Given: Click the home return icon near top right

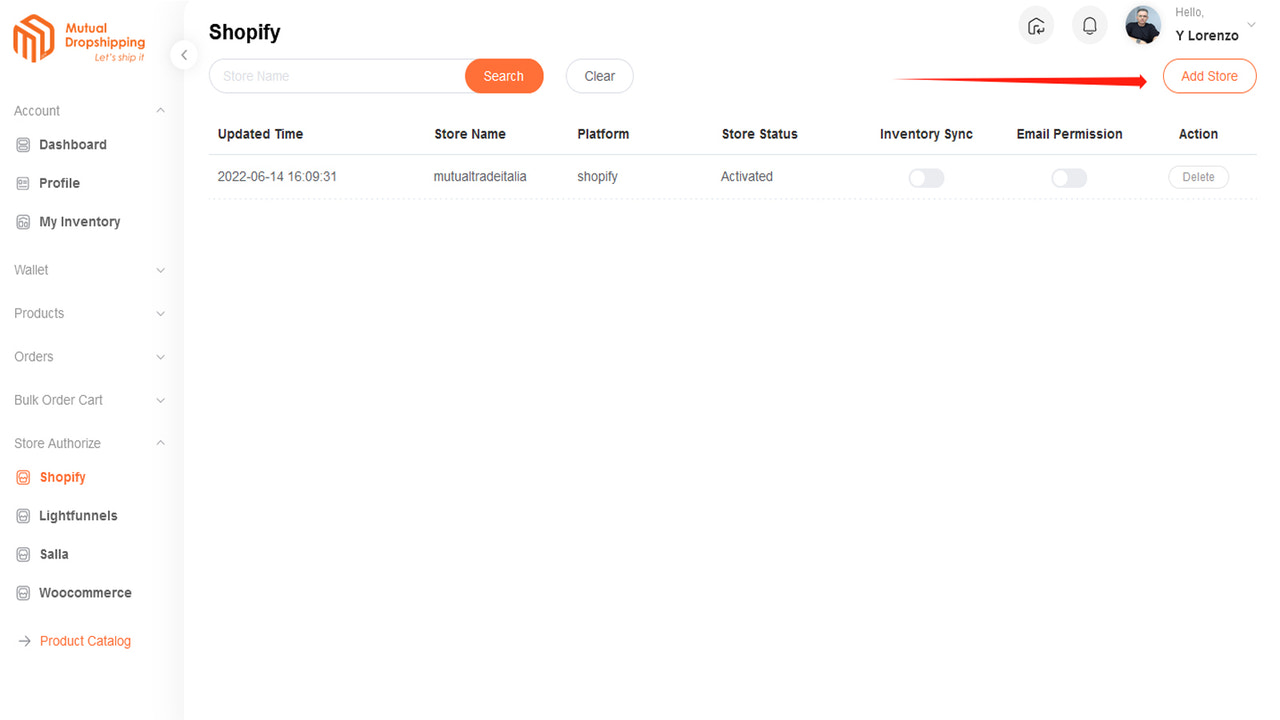Looking at the screenshot, I should 1036,25.
